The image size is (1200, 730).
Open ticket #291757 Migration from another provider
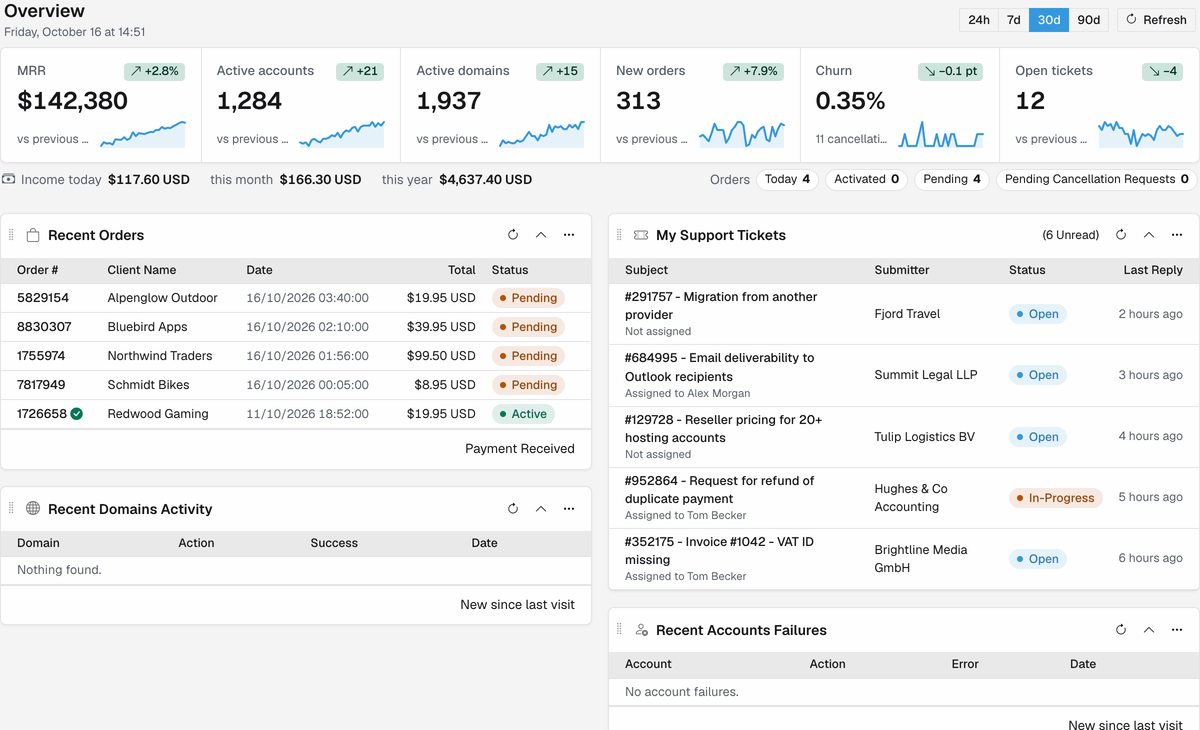tap(721, 306)
